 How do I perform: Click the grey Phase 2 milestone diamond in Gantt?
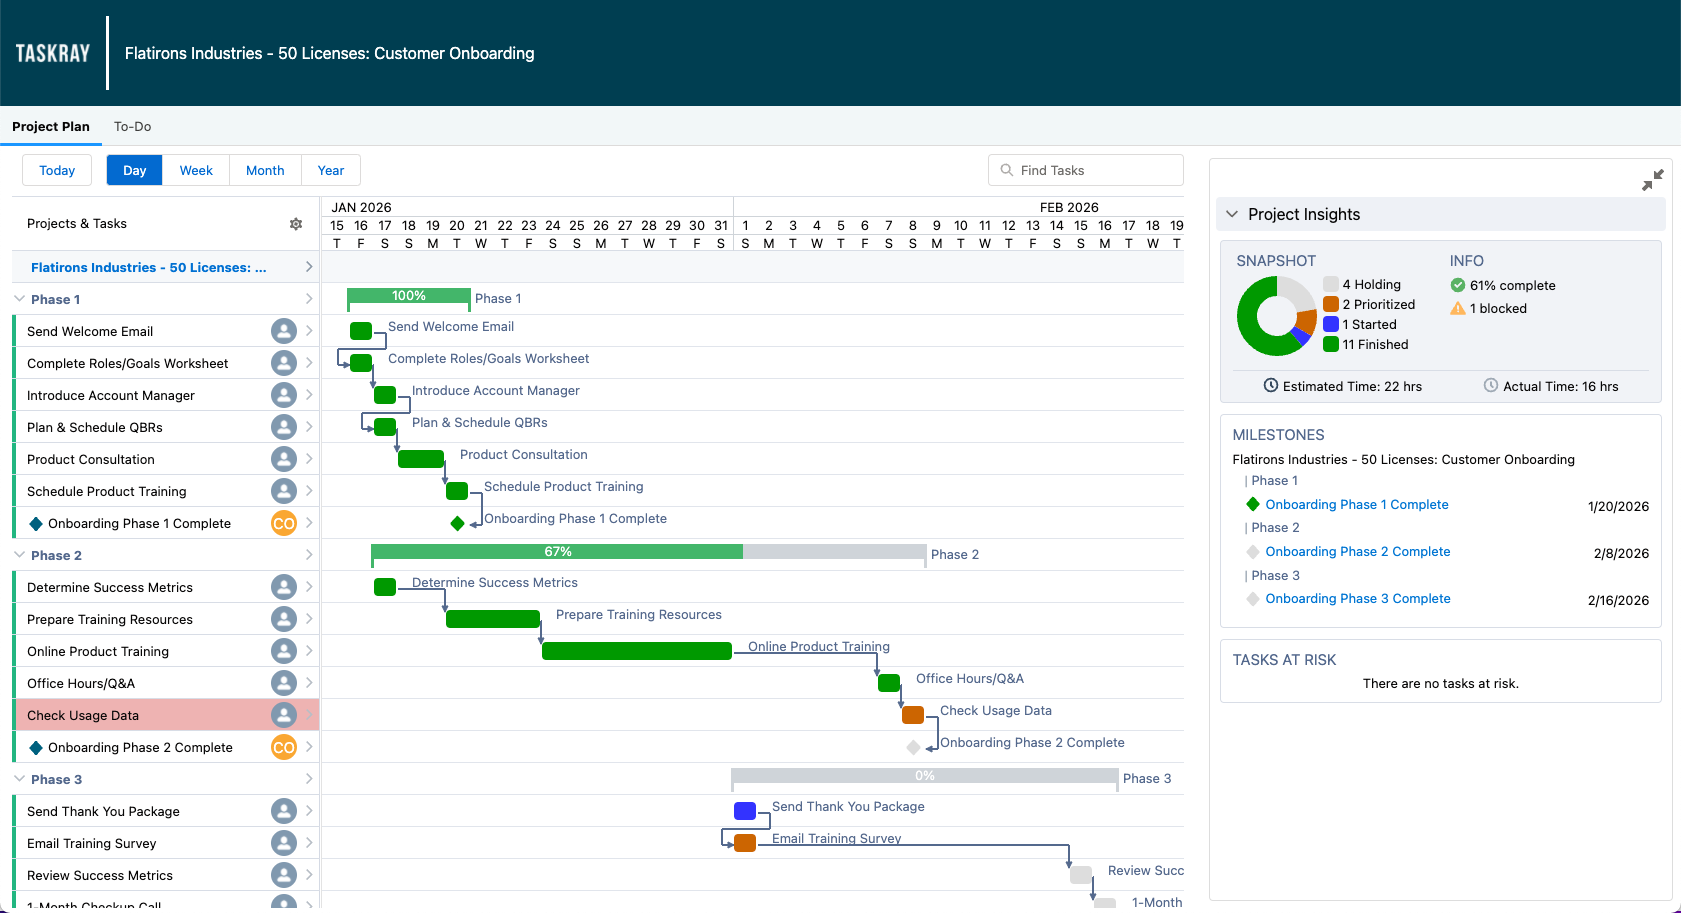click(913, 747)
